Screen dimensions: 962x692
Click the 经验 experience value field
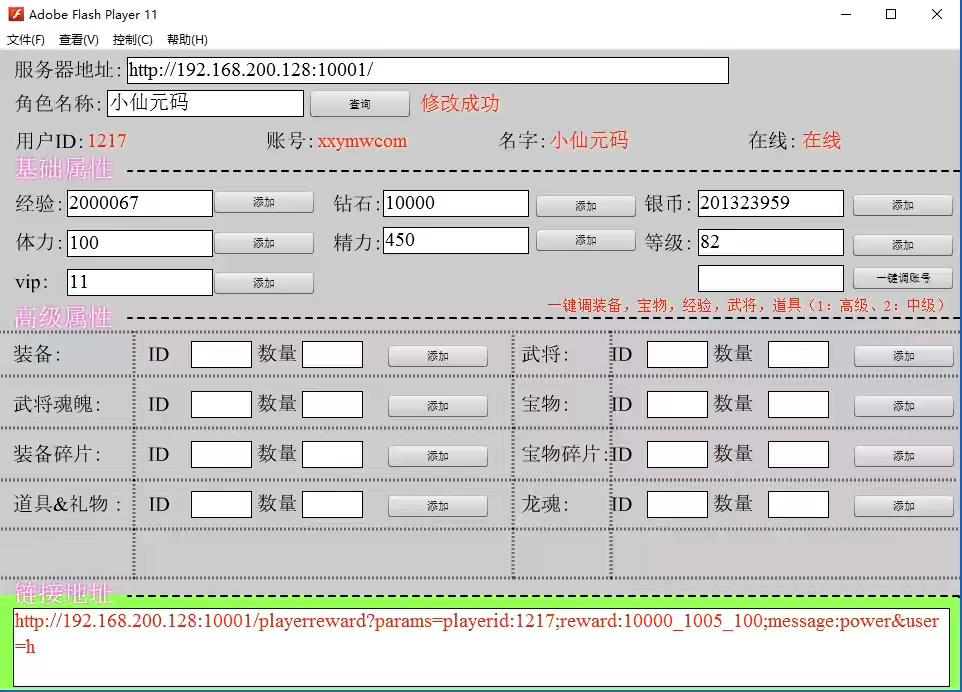pyautogui.click(x=140, y=203)
